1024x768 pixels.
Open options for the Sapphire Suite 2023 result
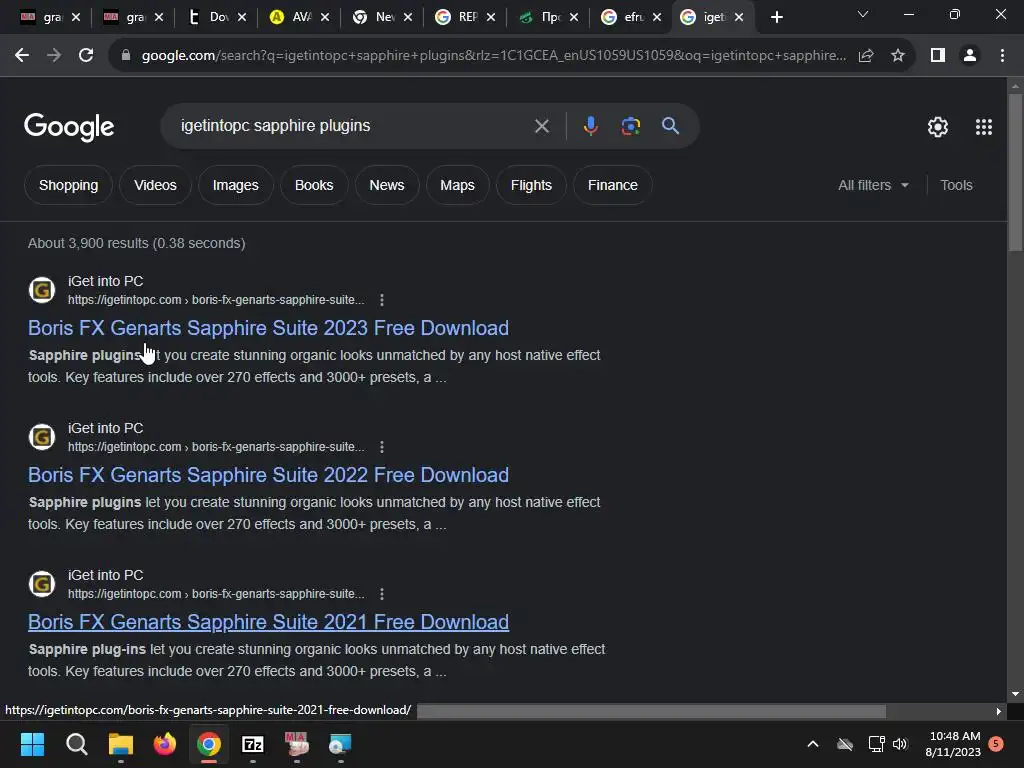click(382, 300)
